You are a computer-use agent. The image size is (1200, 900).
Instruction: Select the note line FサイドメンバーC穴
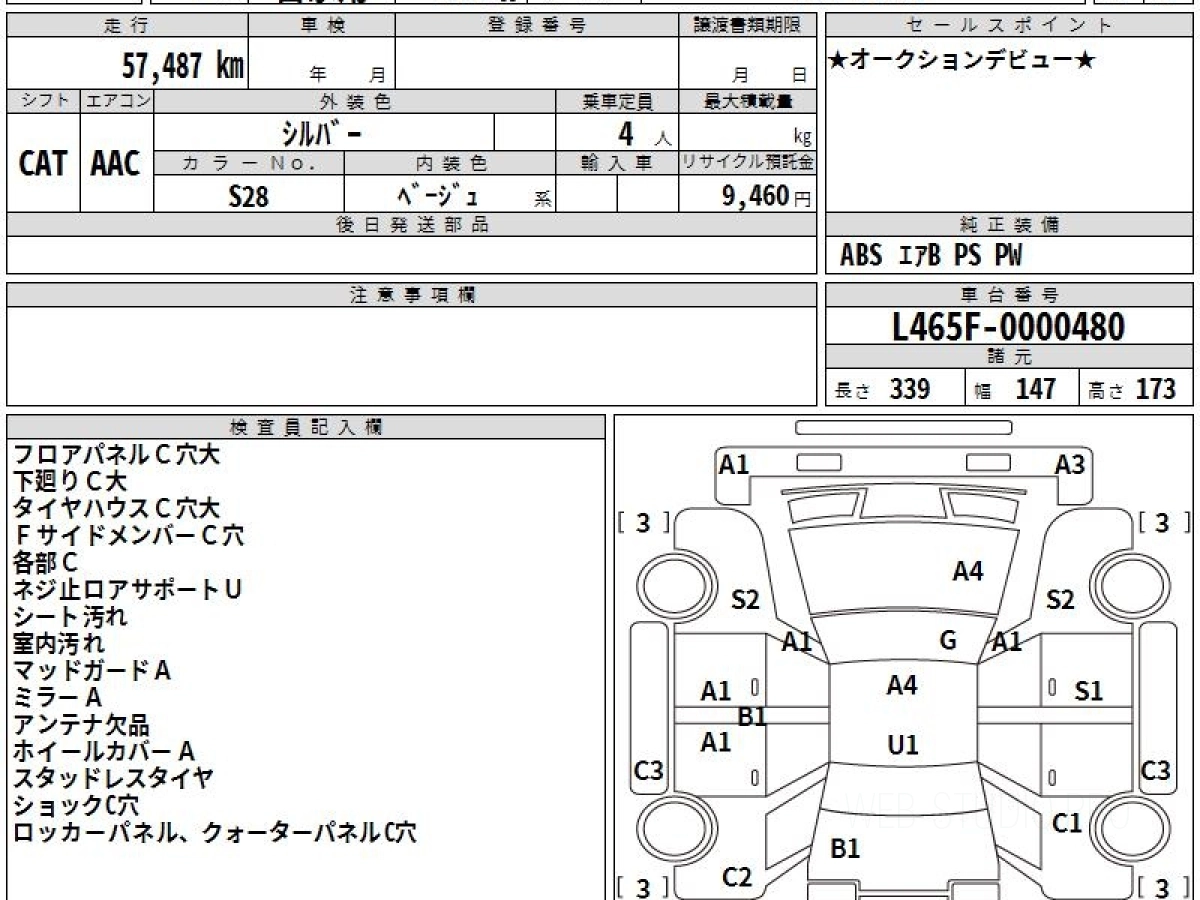click(128, 536)
